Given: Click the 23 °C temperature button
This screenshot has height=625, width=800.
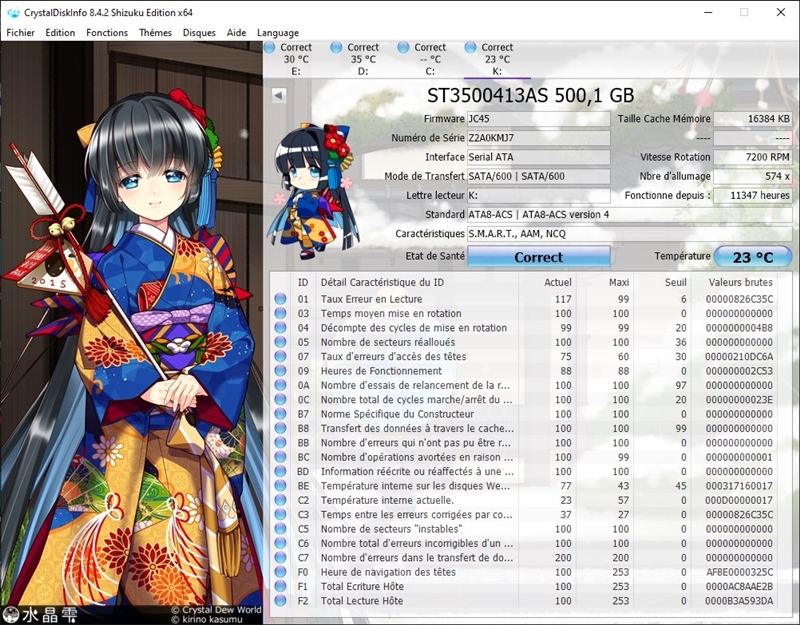Looking at the screenshot, I should (x=753, y=257).
